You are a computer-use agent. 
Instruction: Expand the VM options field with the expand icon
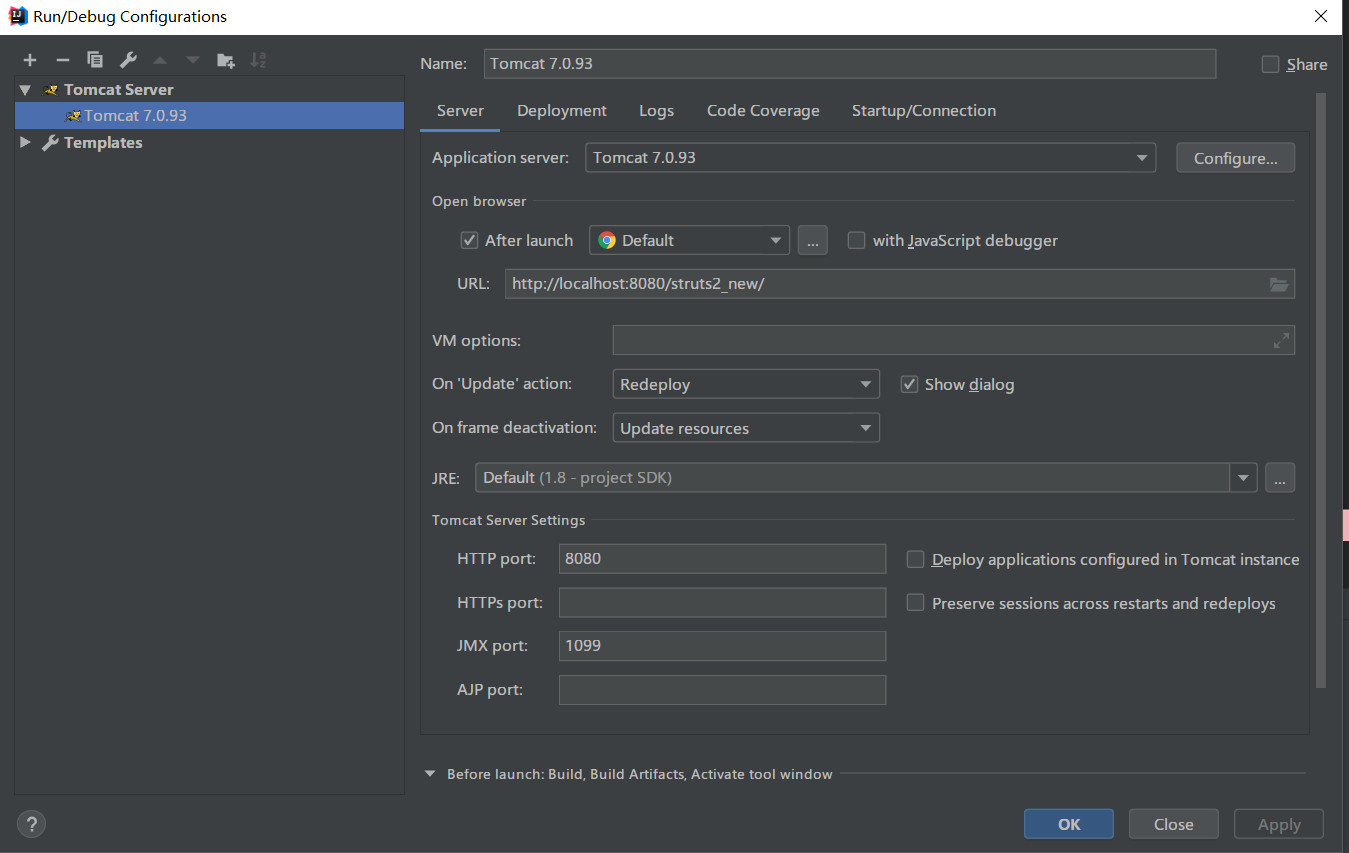pyautogui.click(x=1281, y=341)
